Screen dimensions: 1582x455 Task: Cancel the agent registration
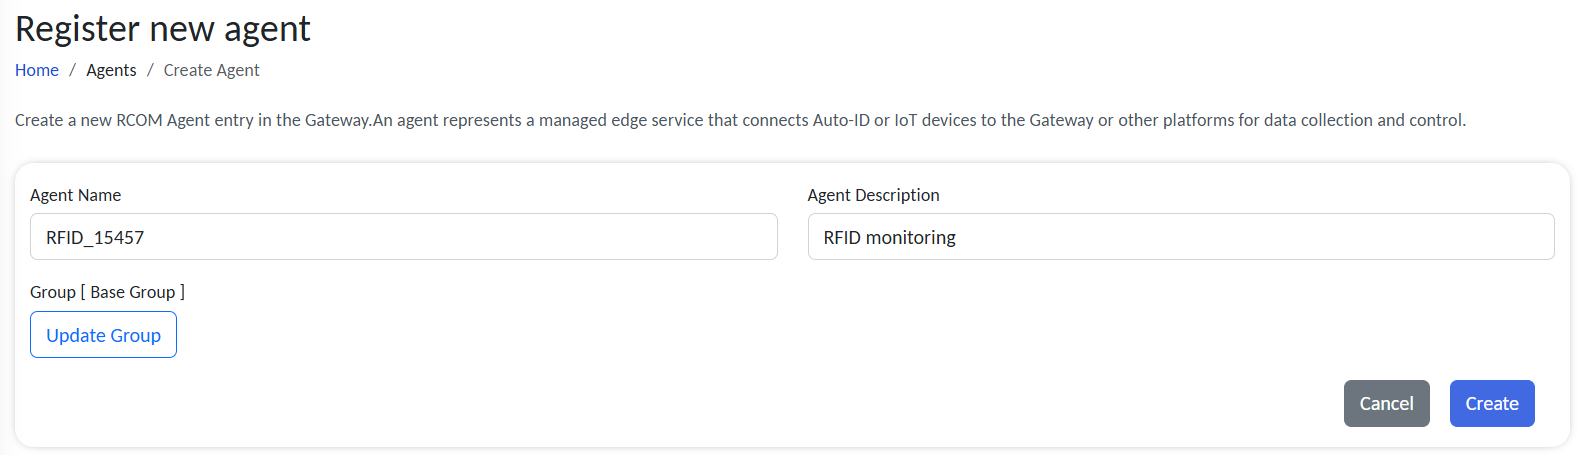click(1386, 403)
